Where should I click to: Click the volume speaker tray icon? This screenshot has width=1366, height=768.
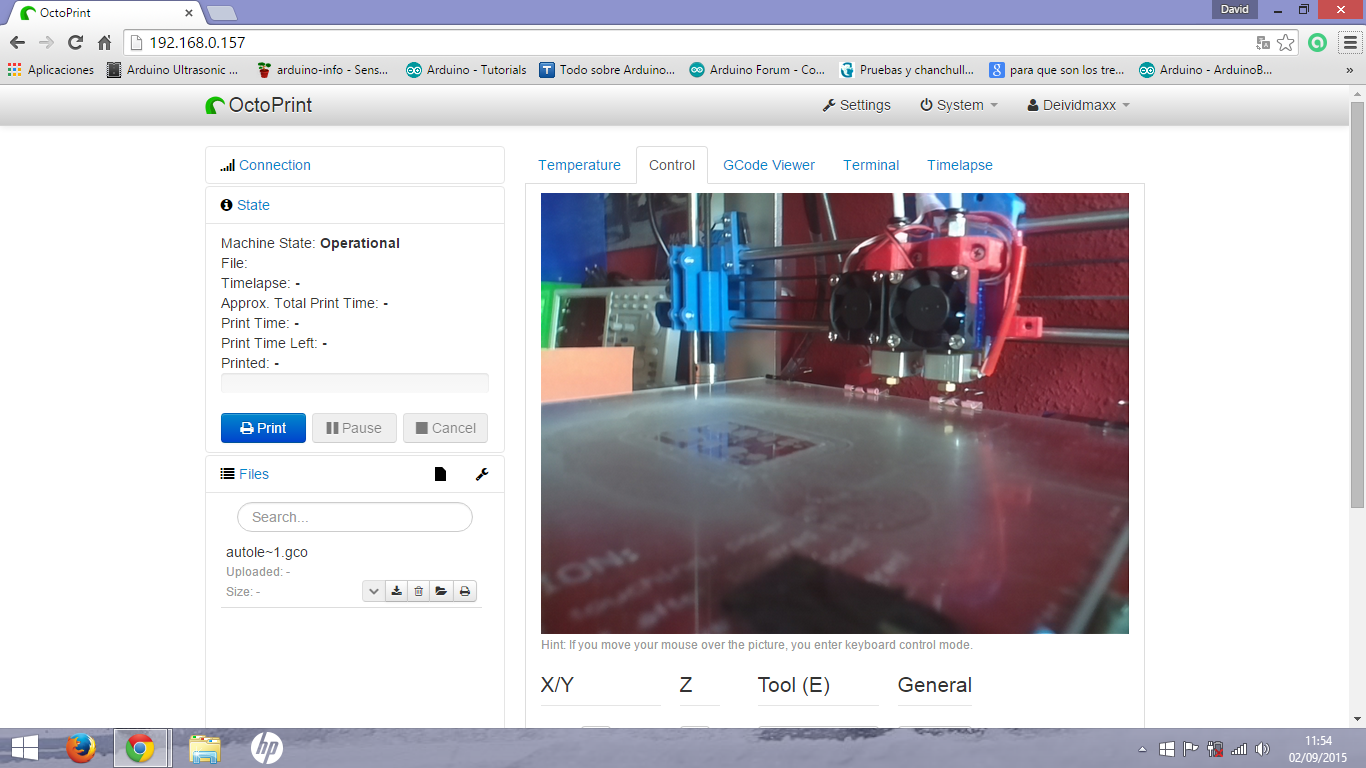[x=1262, y=748]
